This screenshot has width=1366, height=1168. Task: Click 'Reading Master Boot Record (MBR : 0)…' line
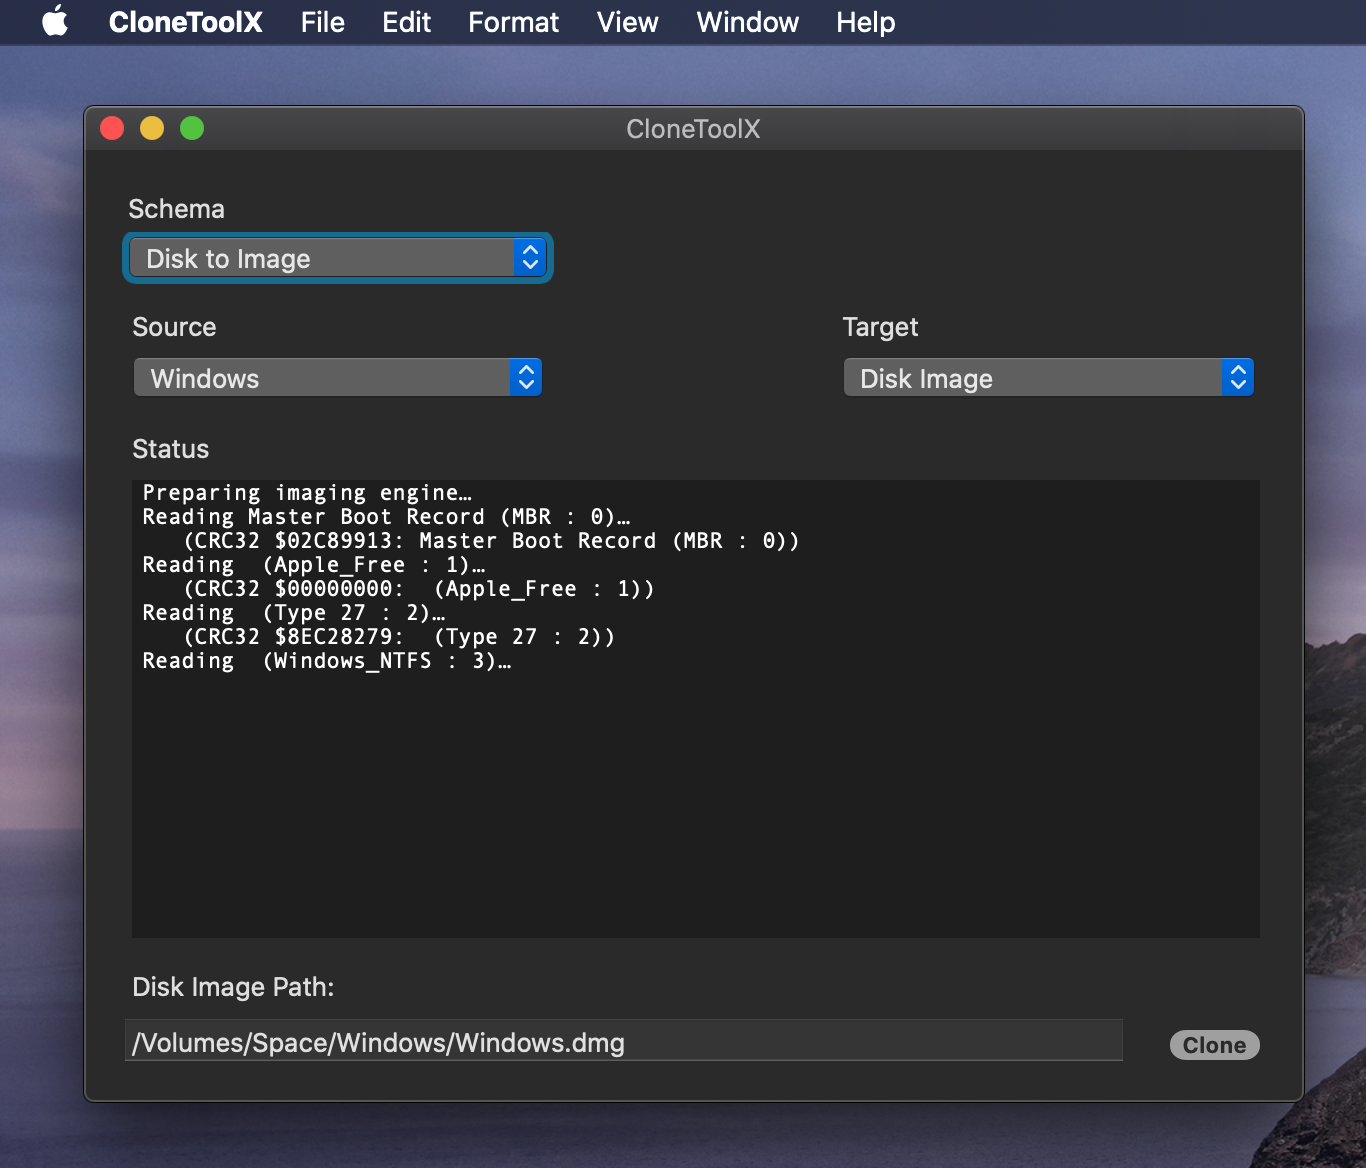click(386, 517)
